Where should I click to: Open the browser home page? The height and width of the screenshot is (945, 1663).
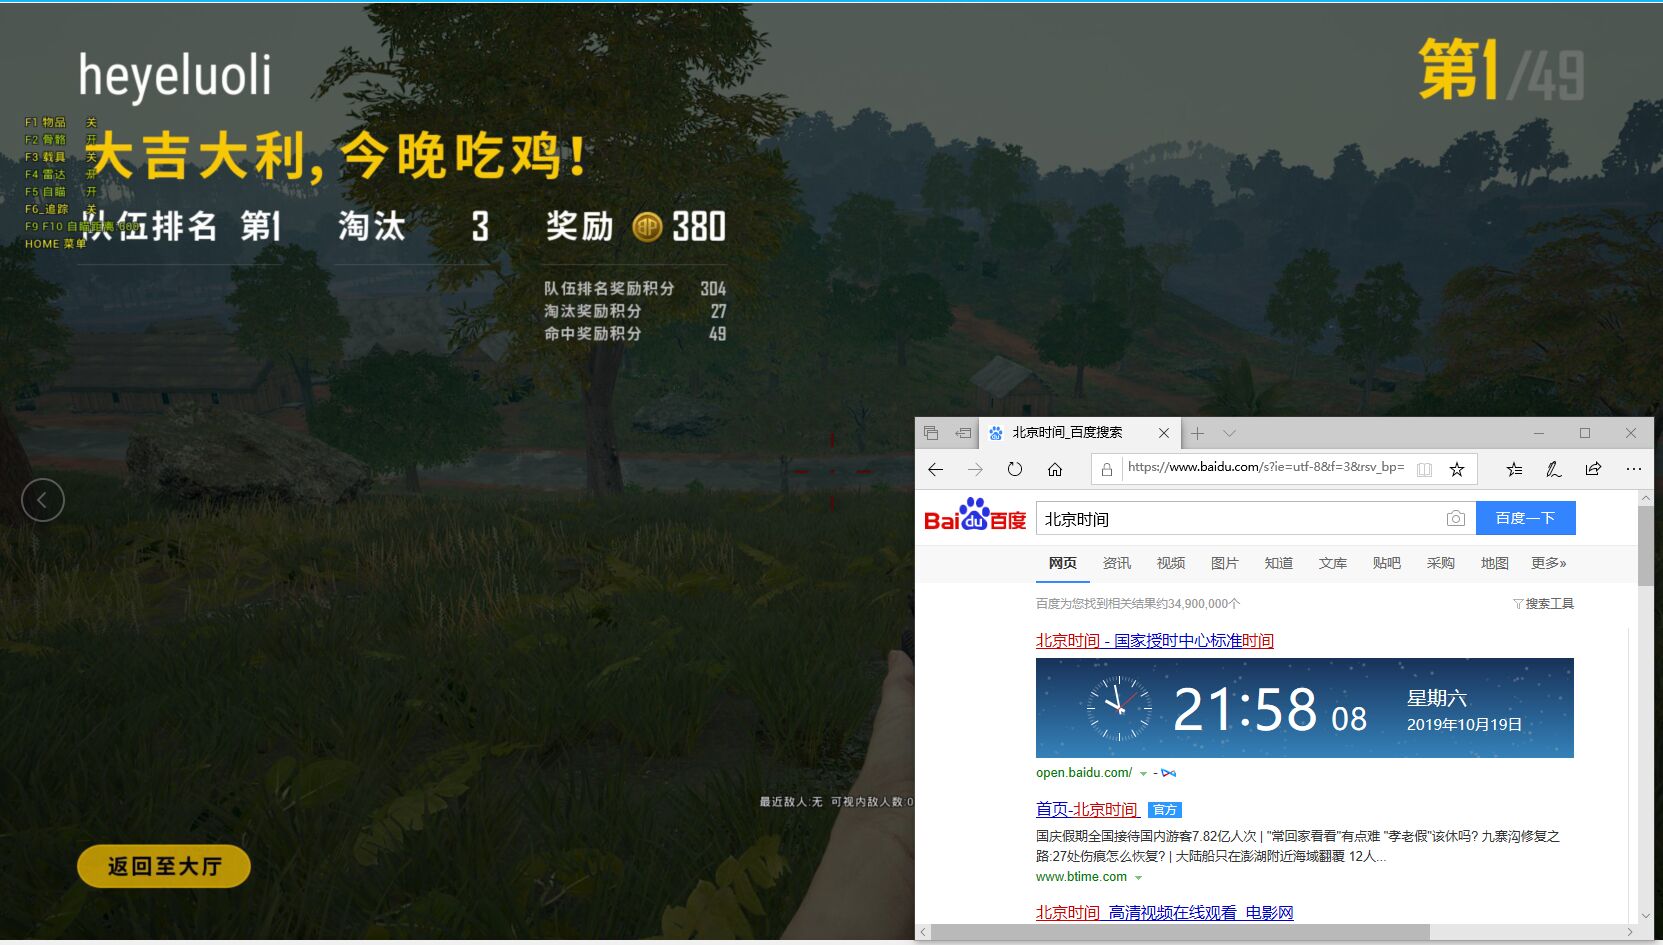click(1055, 469)
